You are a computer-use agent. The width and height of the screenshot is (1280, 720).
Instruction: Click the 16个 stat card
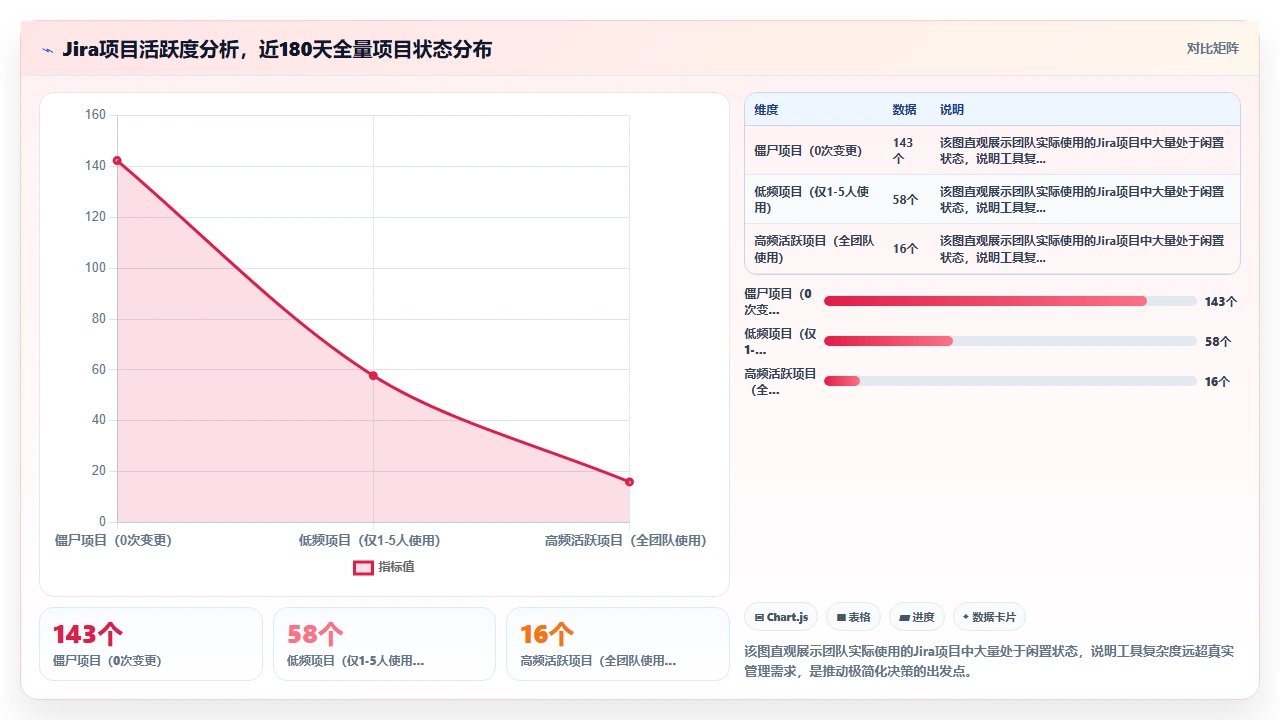pos(618,644)
